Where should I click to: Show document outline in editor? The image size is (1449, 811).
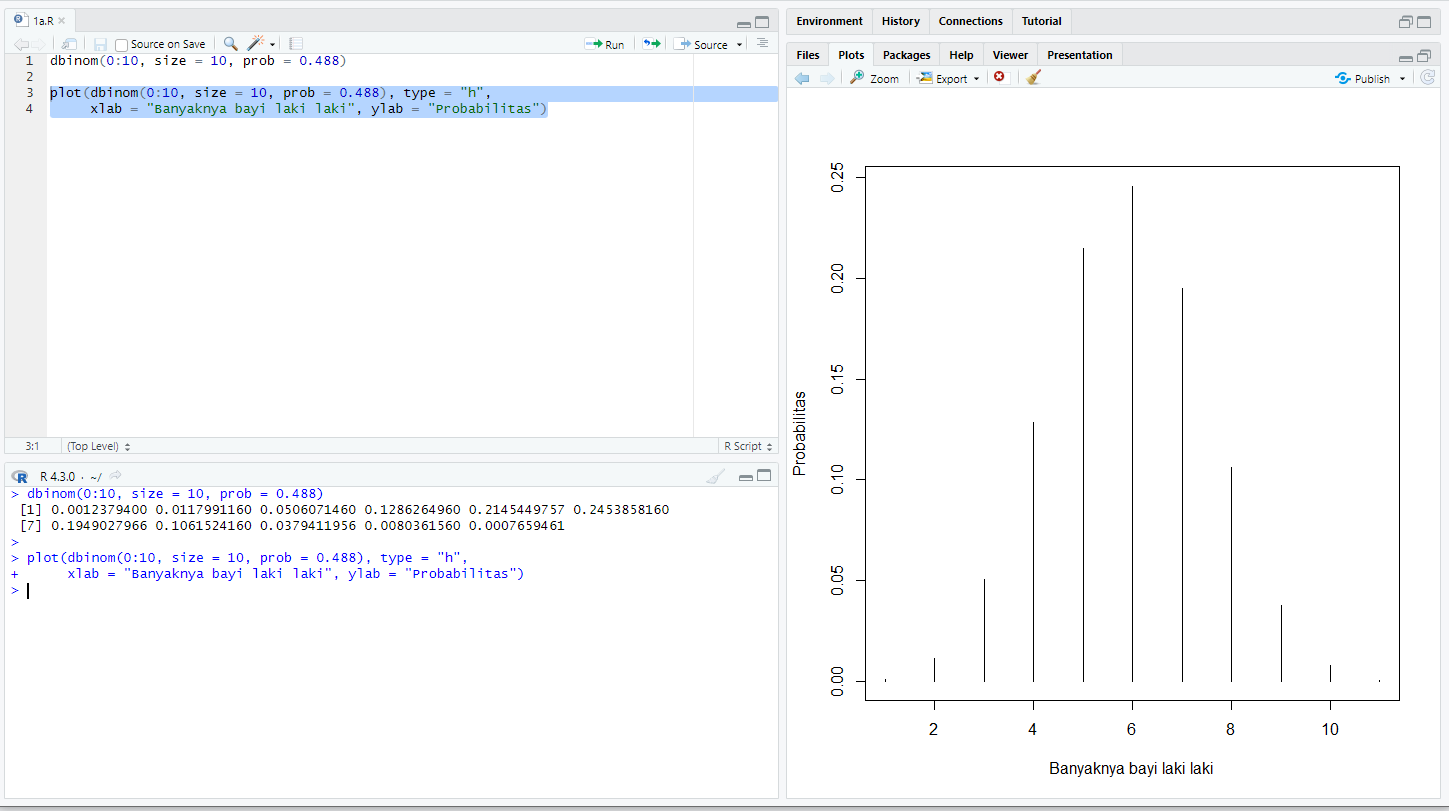[x=763, y=43]
